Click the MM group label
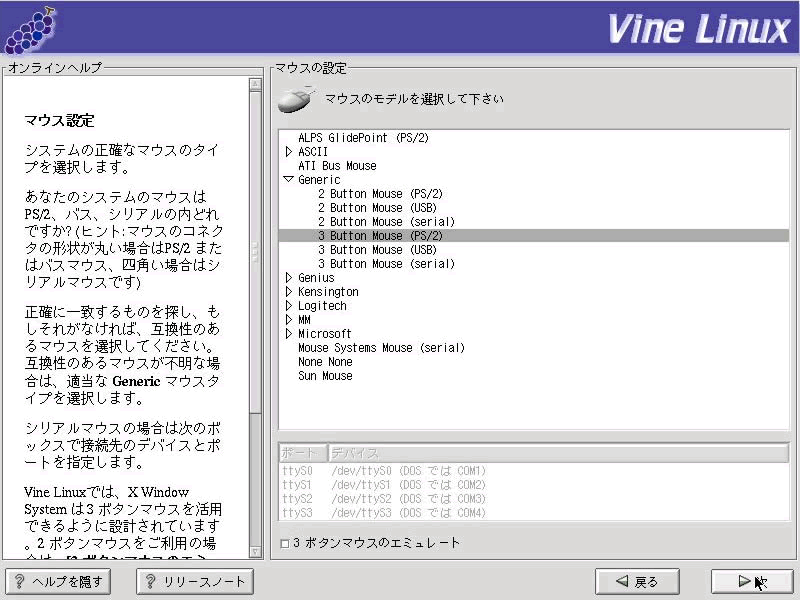Screen dimensions: 800x600 304,320
